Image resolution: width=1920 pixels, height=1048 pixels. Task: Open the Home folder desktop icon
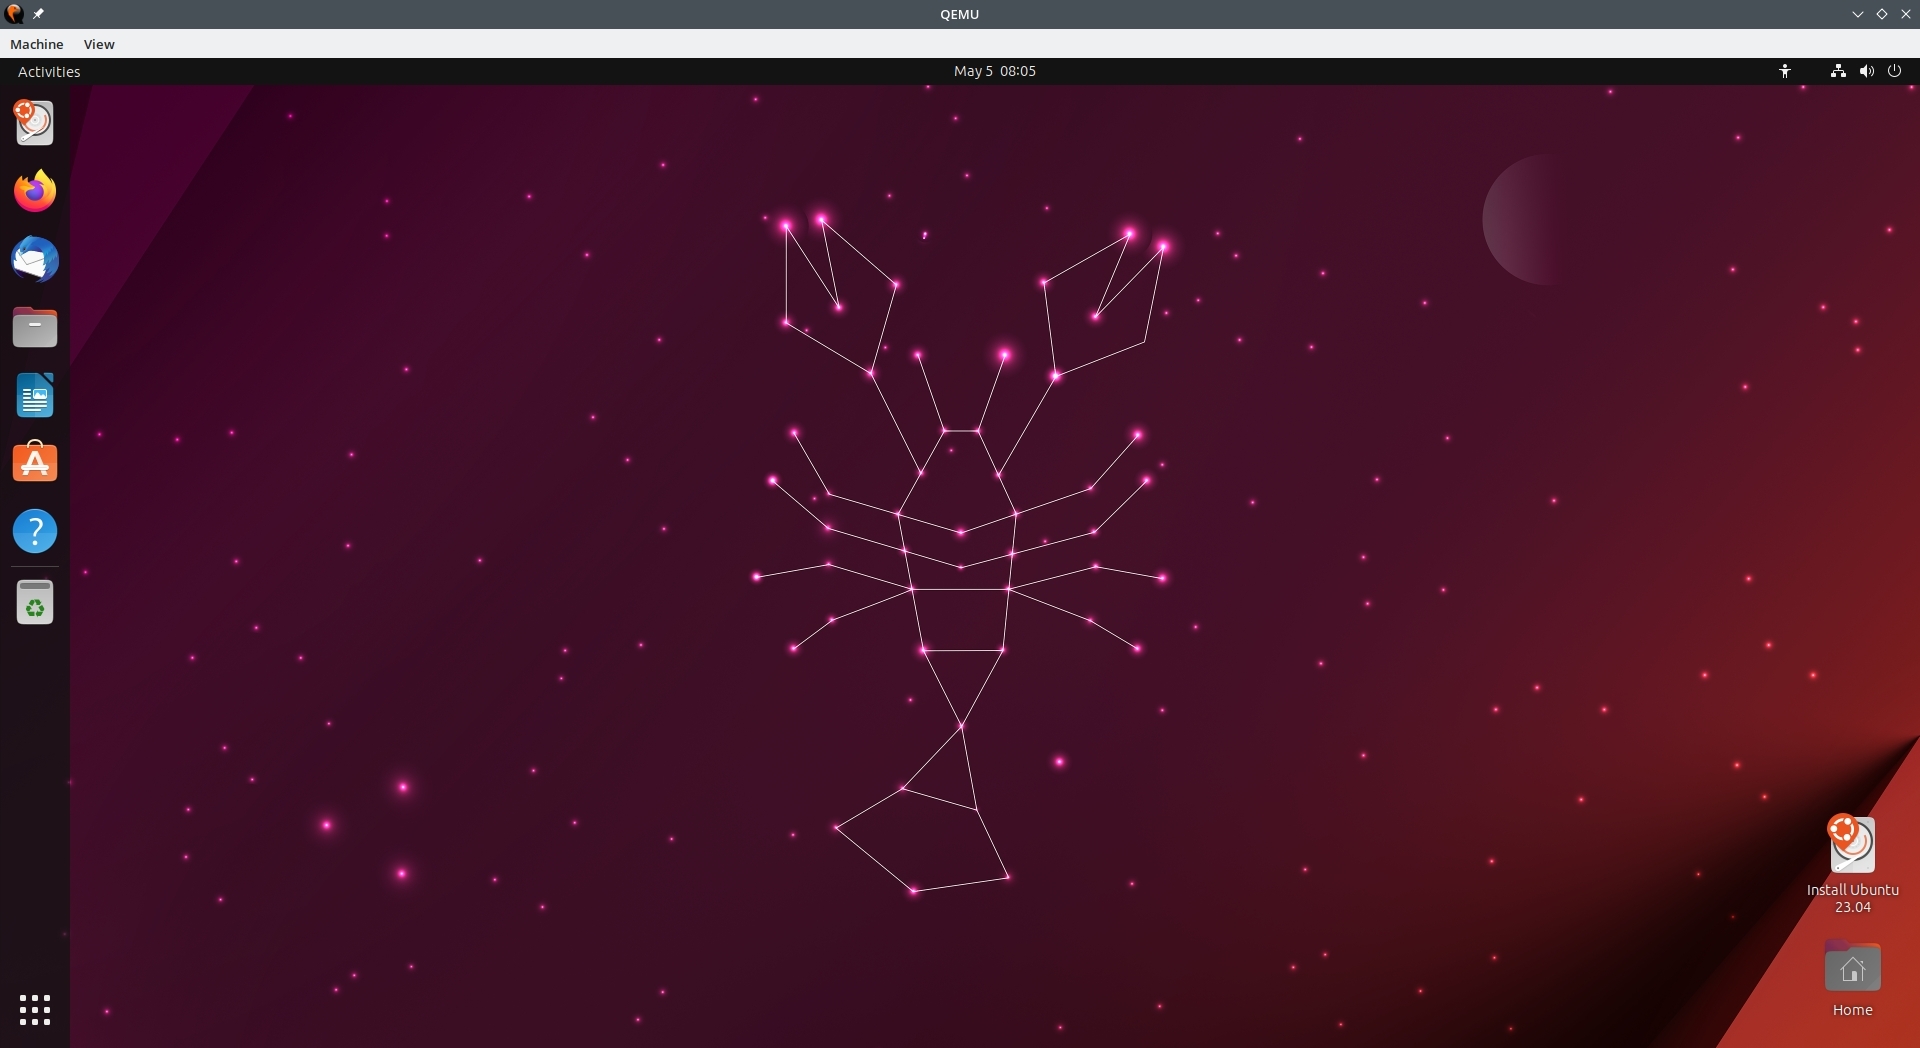click(1852, 980)
